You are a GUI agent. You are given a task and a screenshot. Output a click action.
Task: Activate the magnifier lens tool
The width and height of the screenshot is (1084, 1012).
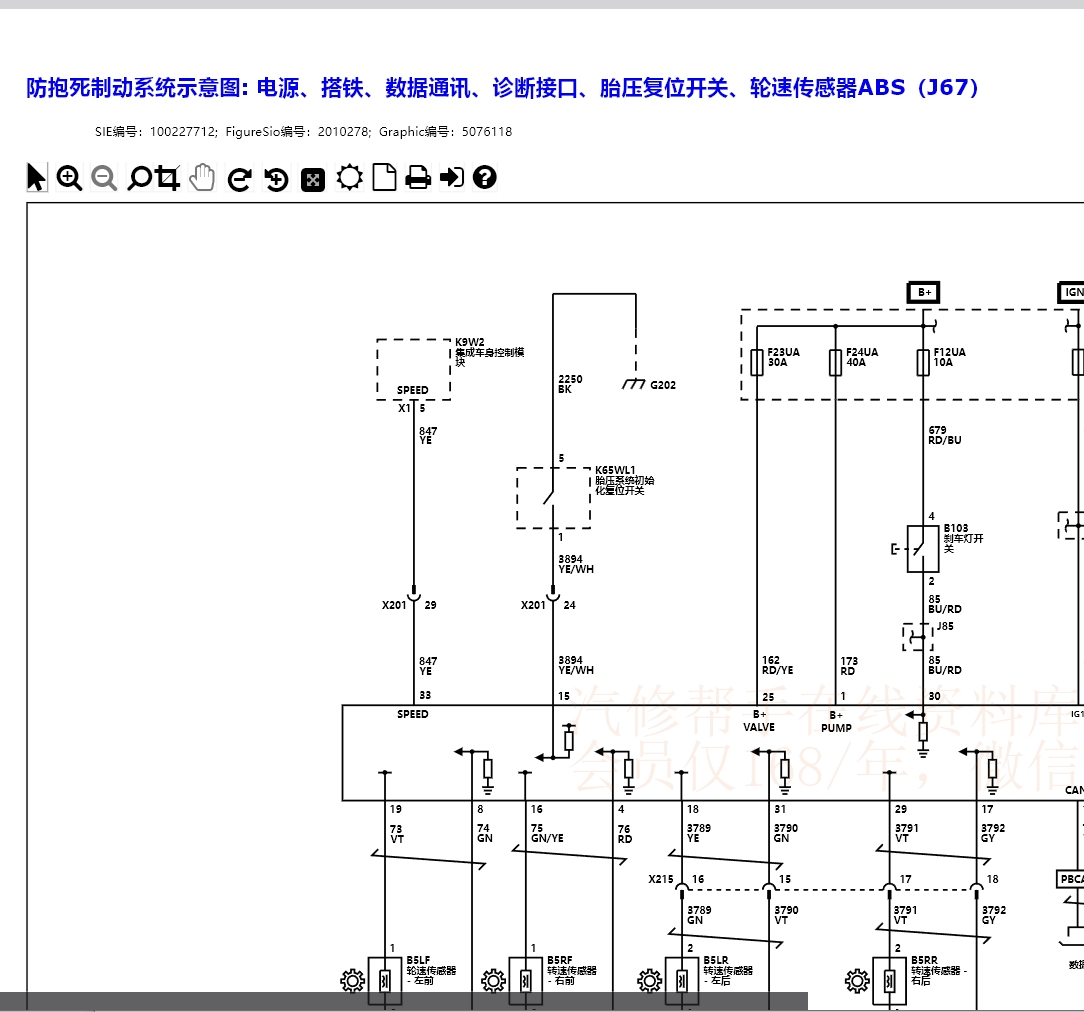[x=139, y=177]
